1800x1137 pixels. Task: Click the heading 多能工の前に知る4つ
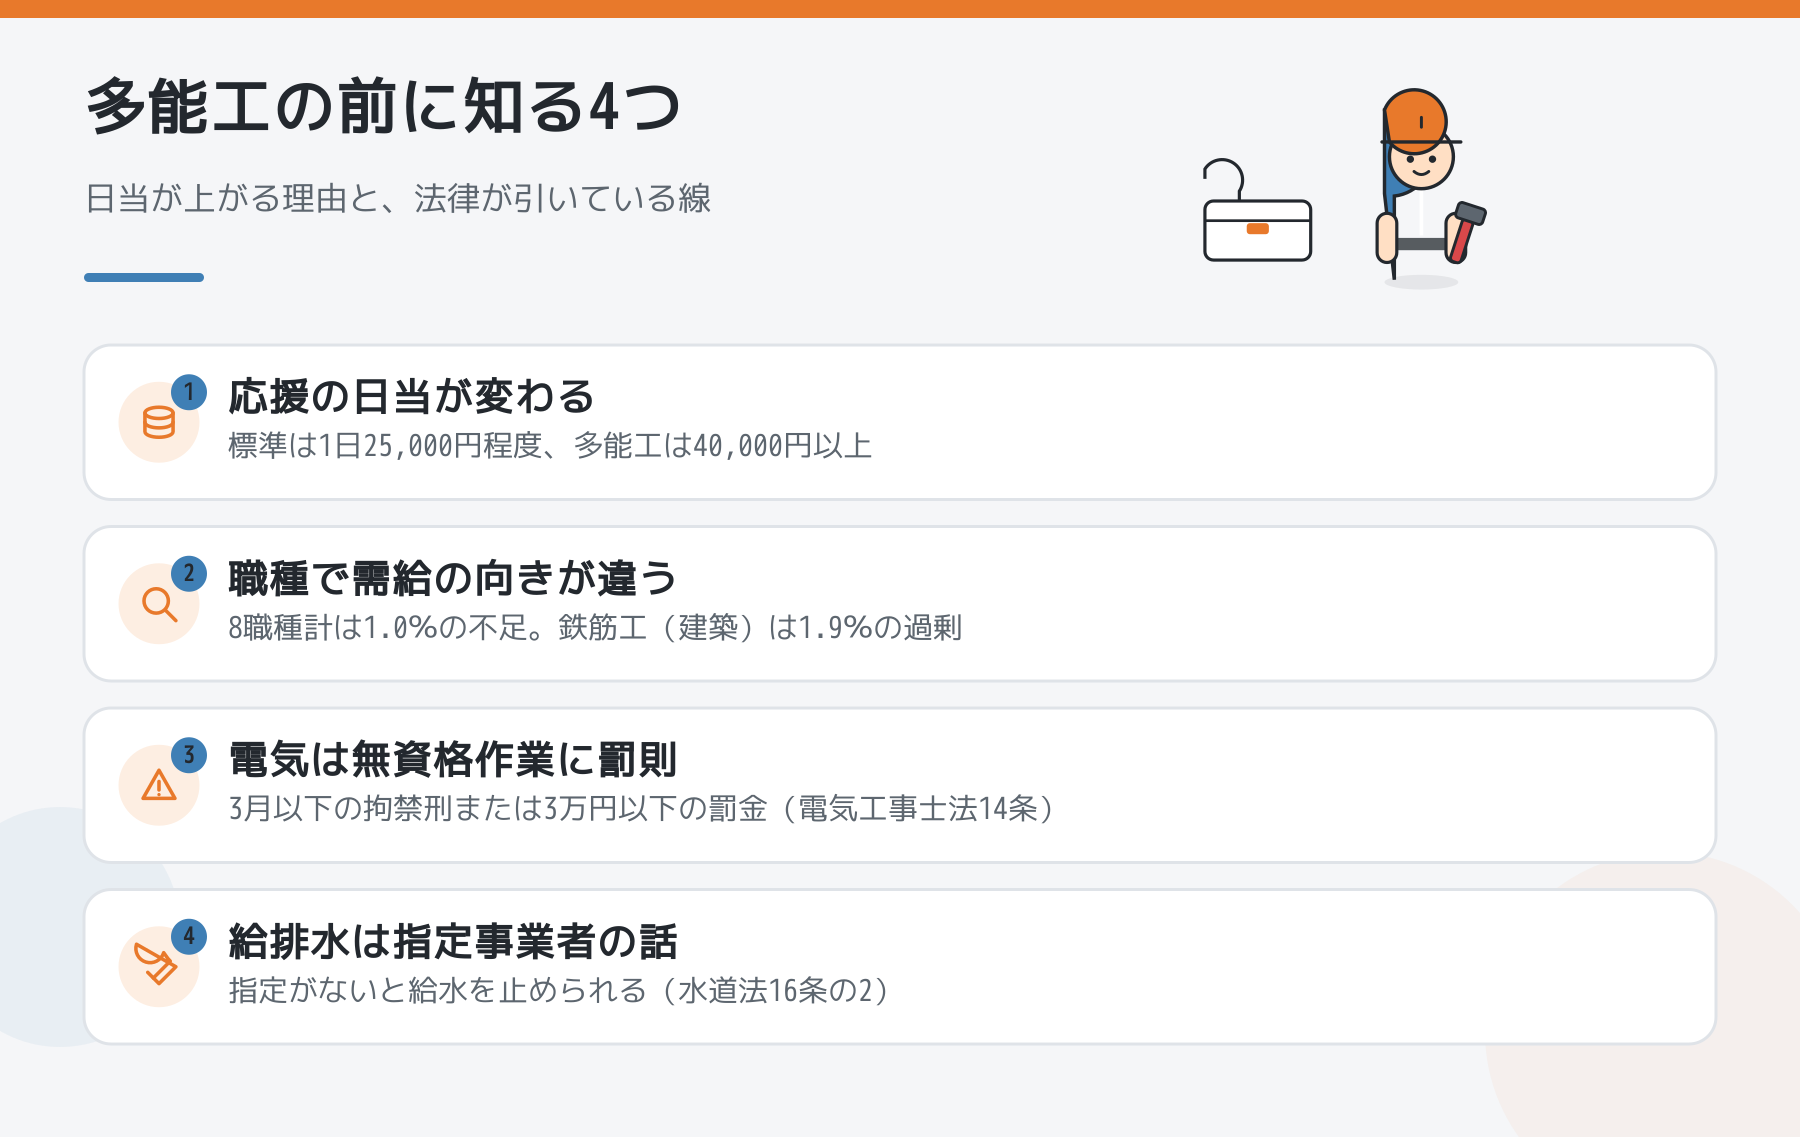[x=384, y=106]
